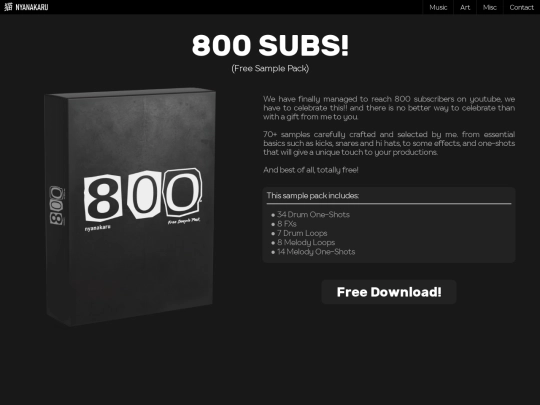The width and height of the screenshot is (540, 405).
Task: Click the '8 Melody Loops' list item
Action: pos(306,242)
